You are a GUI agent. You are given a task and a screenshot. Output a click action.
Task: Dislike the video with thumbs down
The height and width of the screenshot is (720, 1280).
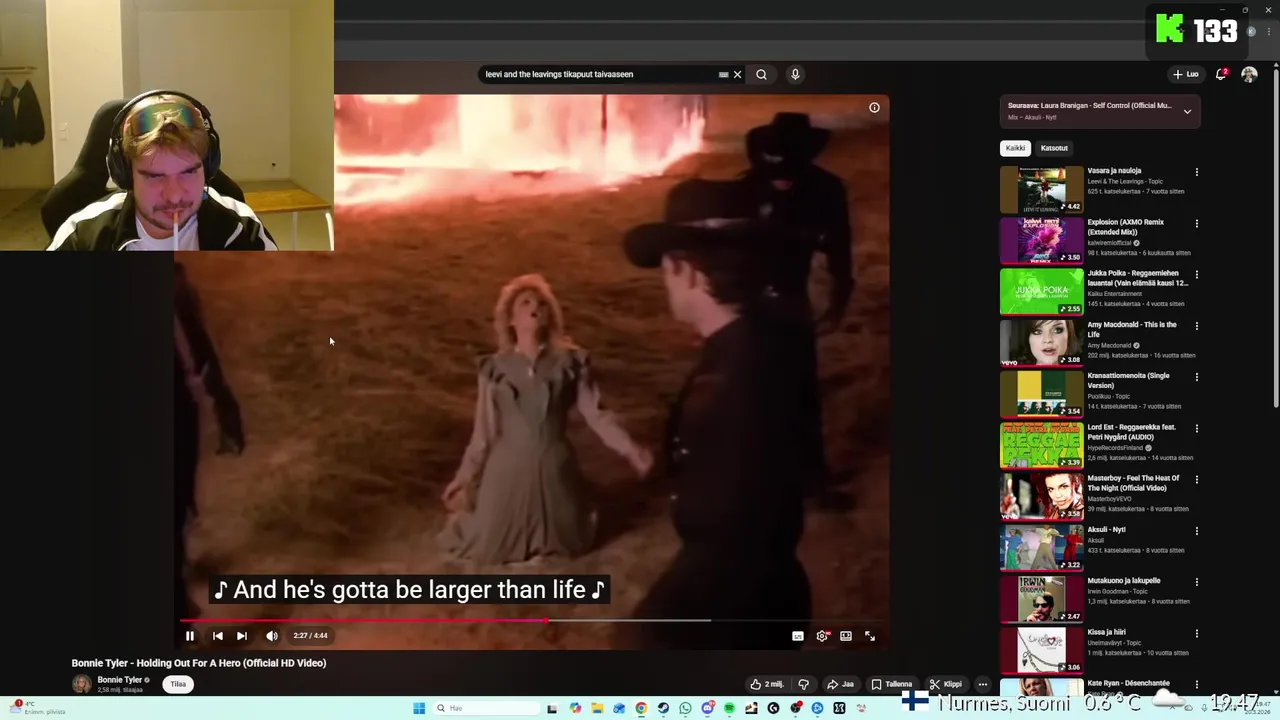[803, 684]
